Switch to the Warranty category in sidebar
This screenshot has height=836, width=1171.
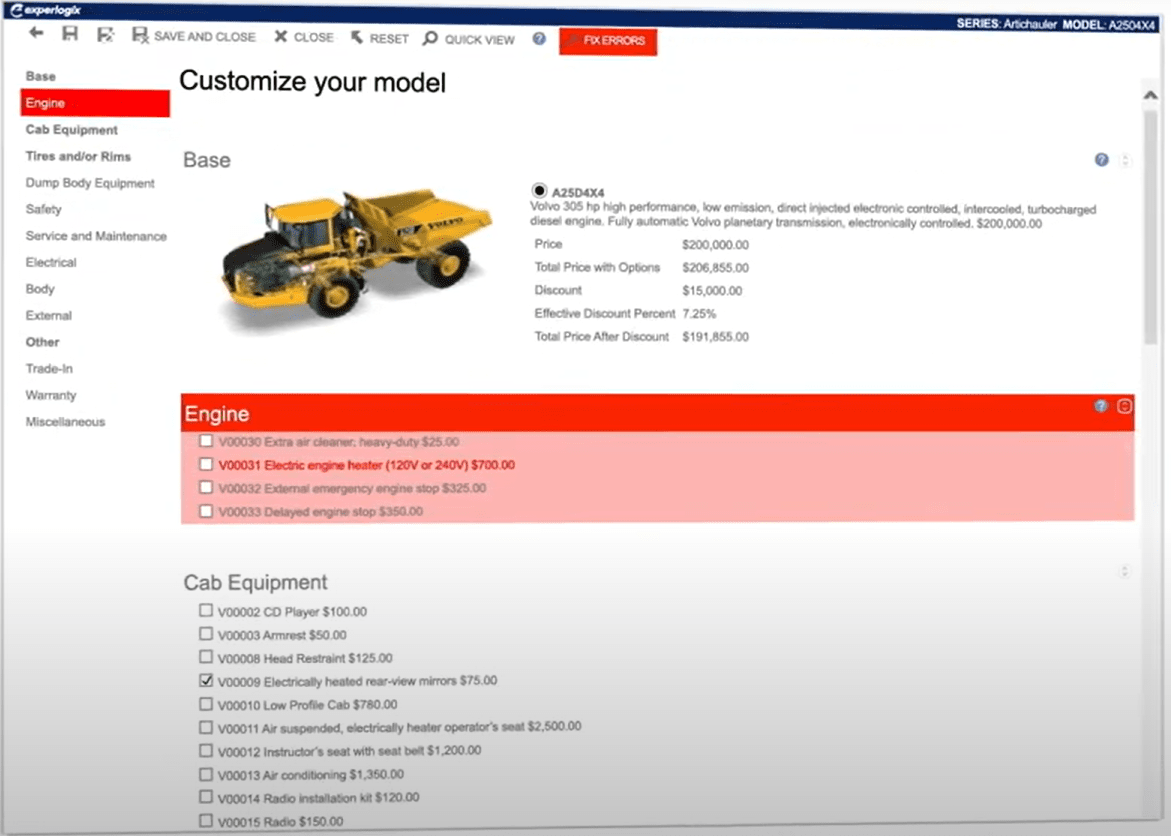pos(51,395)
